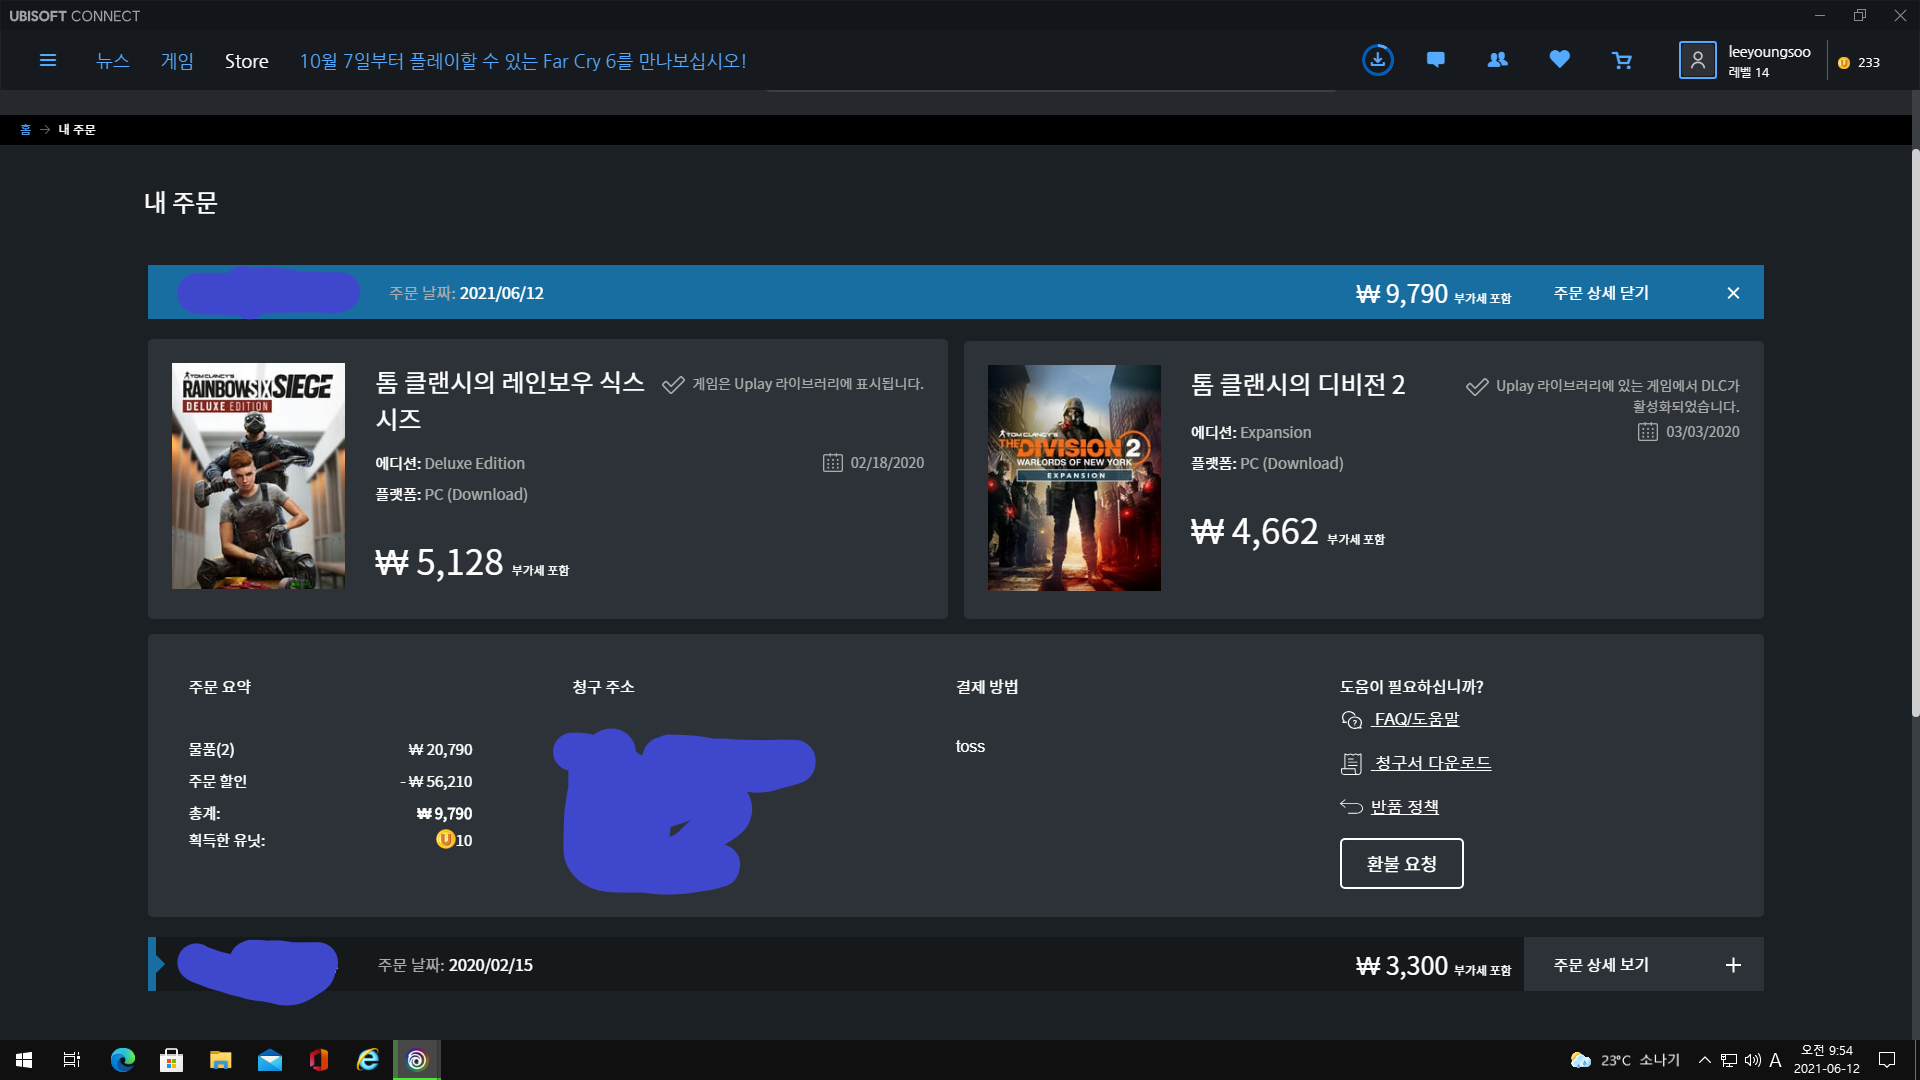
Task: Click the checkmark icon next to Uplay library notice
Action: tap(673, 385)
